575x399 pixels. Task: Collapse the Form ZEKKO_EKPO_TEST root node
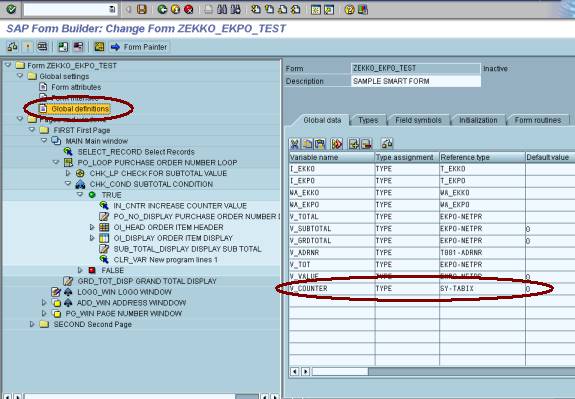(8, 65)
